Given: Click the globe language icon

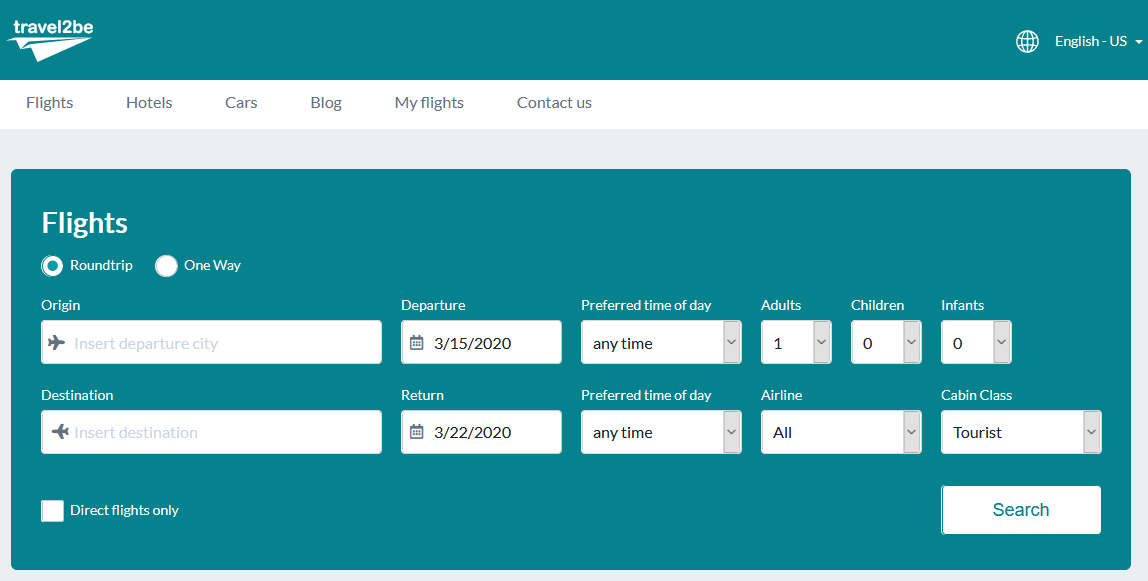Looking at the screenshot, I should pos(1027,41).
